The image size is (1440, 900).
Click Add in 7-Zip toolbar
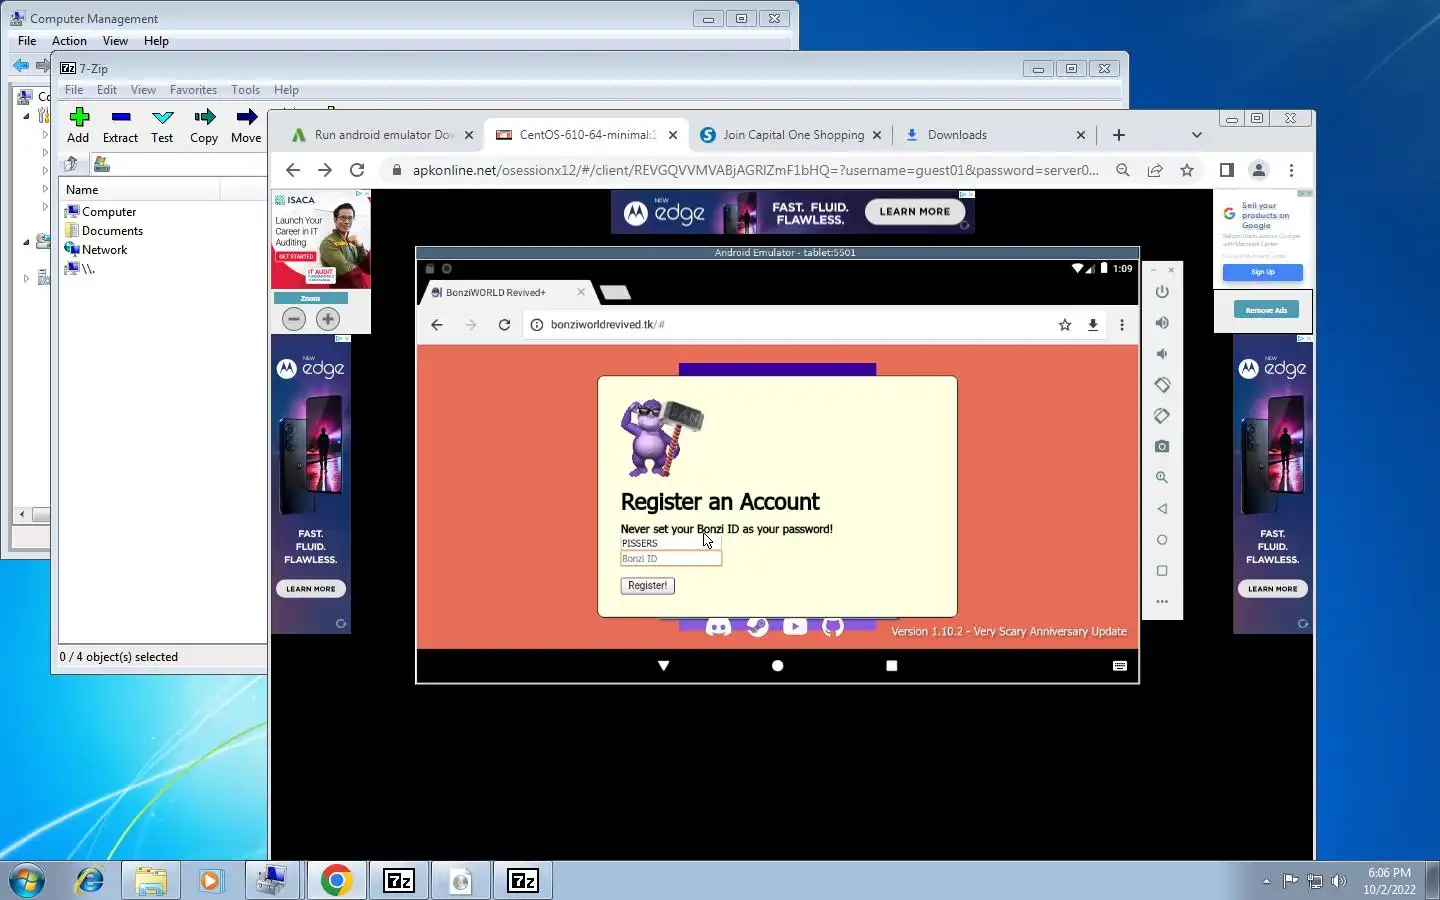tap(78, 126)
